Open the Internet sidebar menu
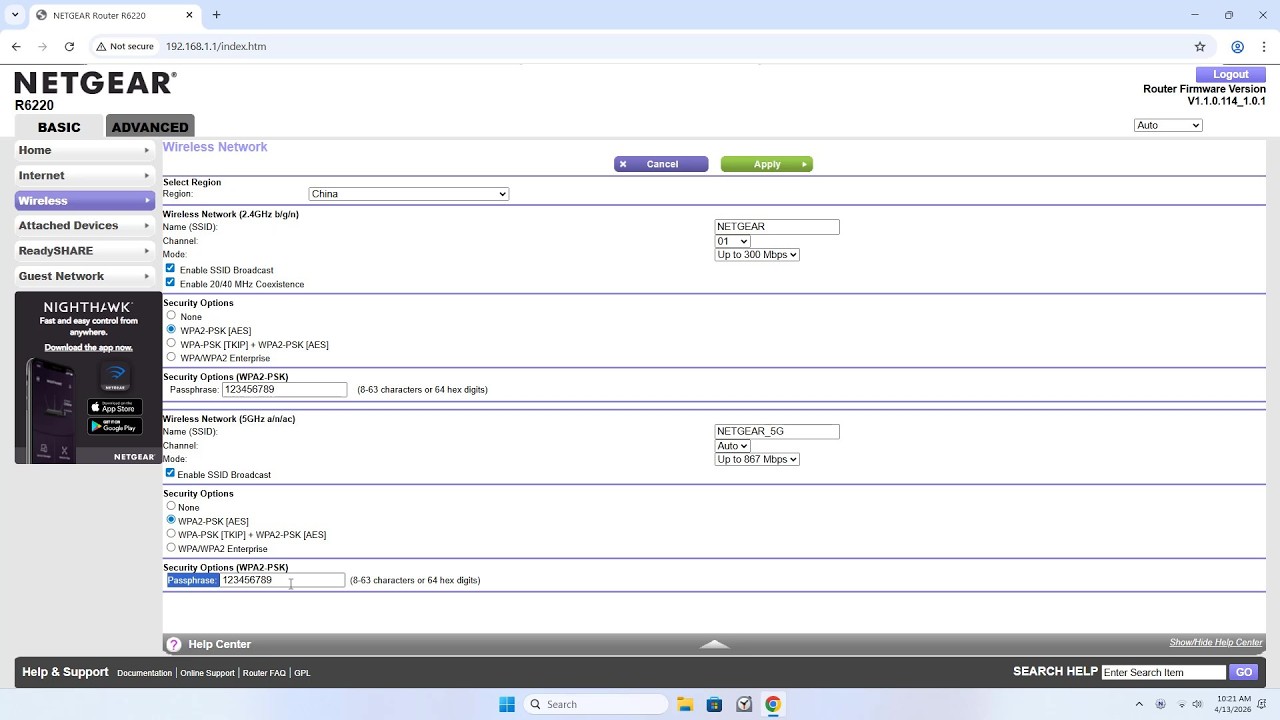 [85, 175]
